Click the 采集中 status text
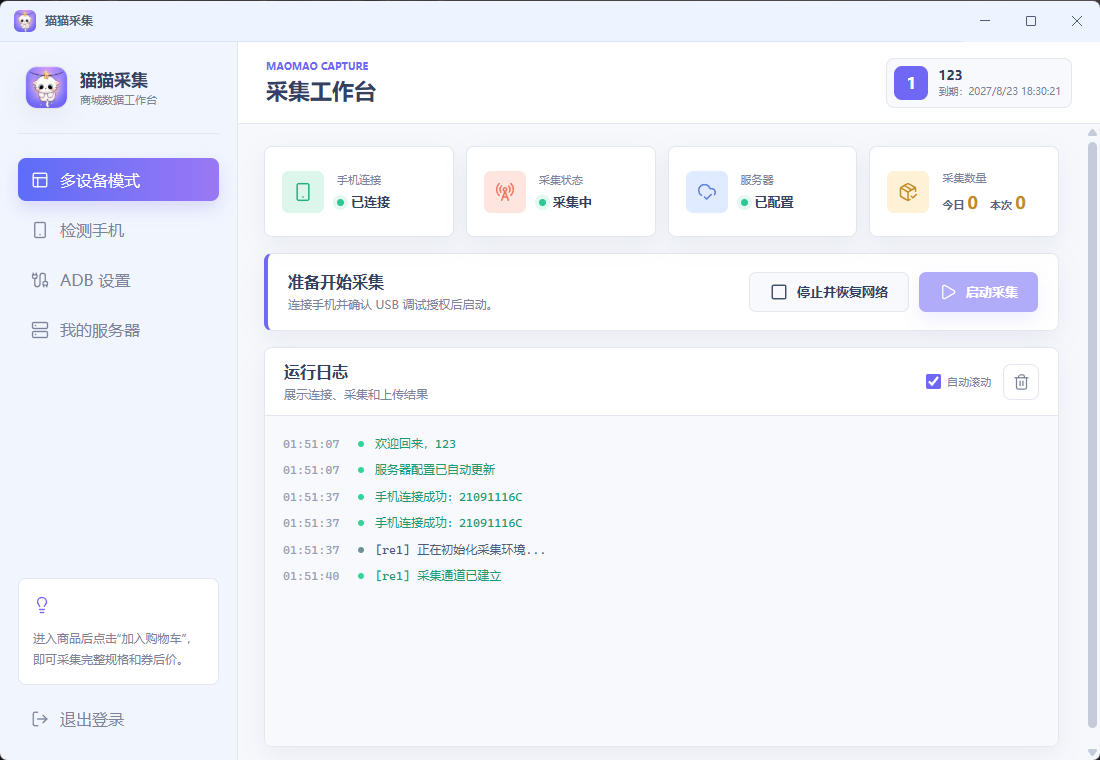The height and width of the screenshot is (760, 1100). (x=572, y=202)
